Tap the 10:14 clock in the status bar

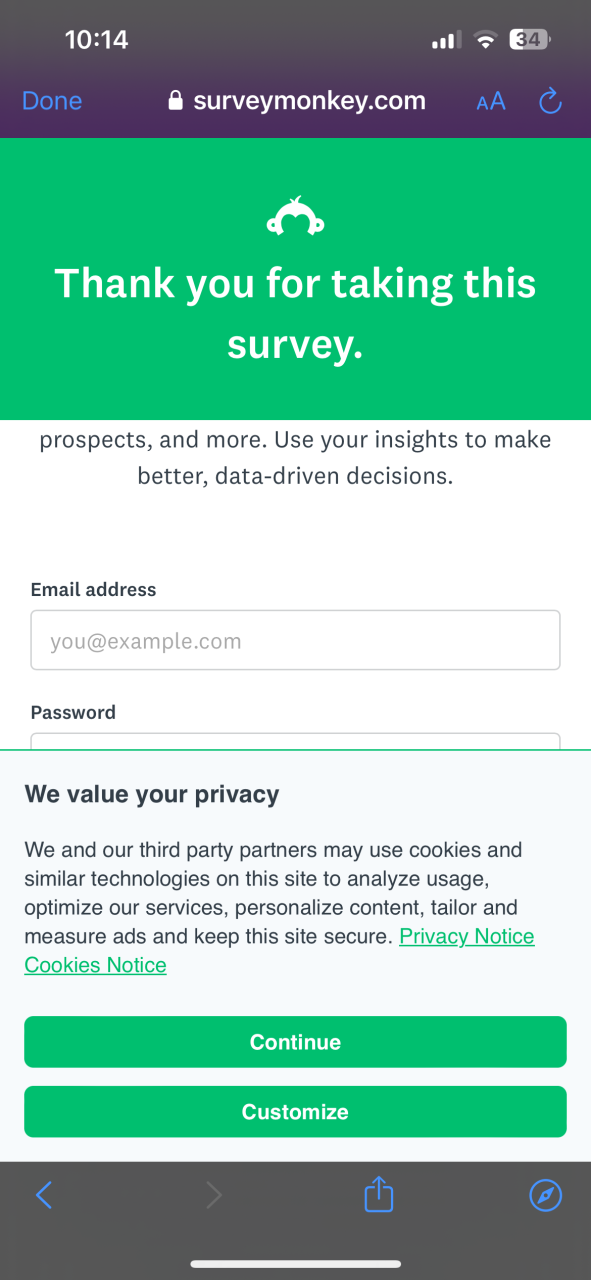point(96,40)
